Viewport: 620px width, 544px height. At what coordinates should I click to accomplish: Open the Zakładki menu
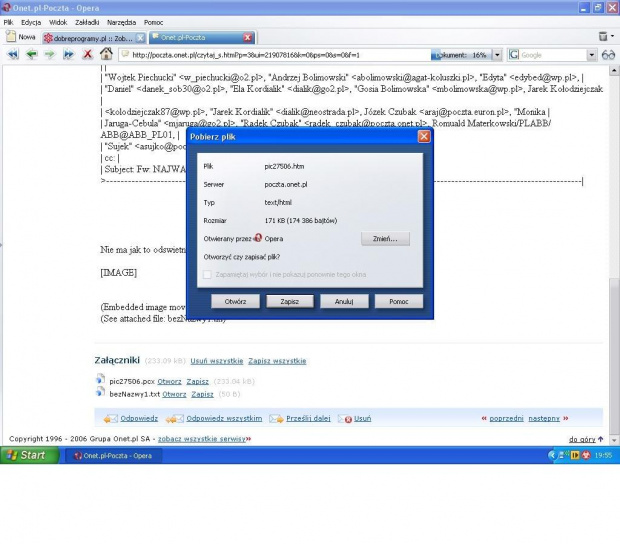[x=87, y=23]
